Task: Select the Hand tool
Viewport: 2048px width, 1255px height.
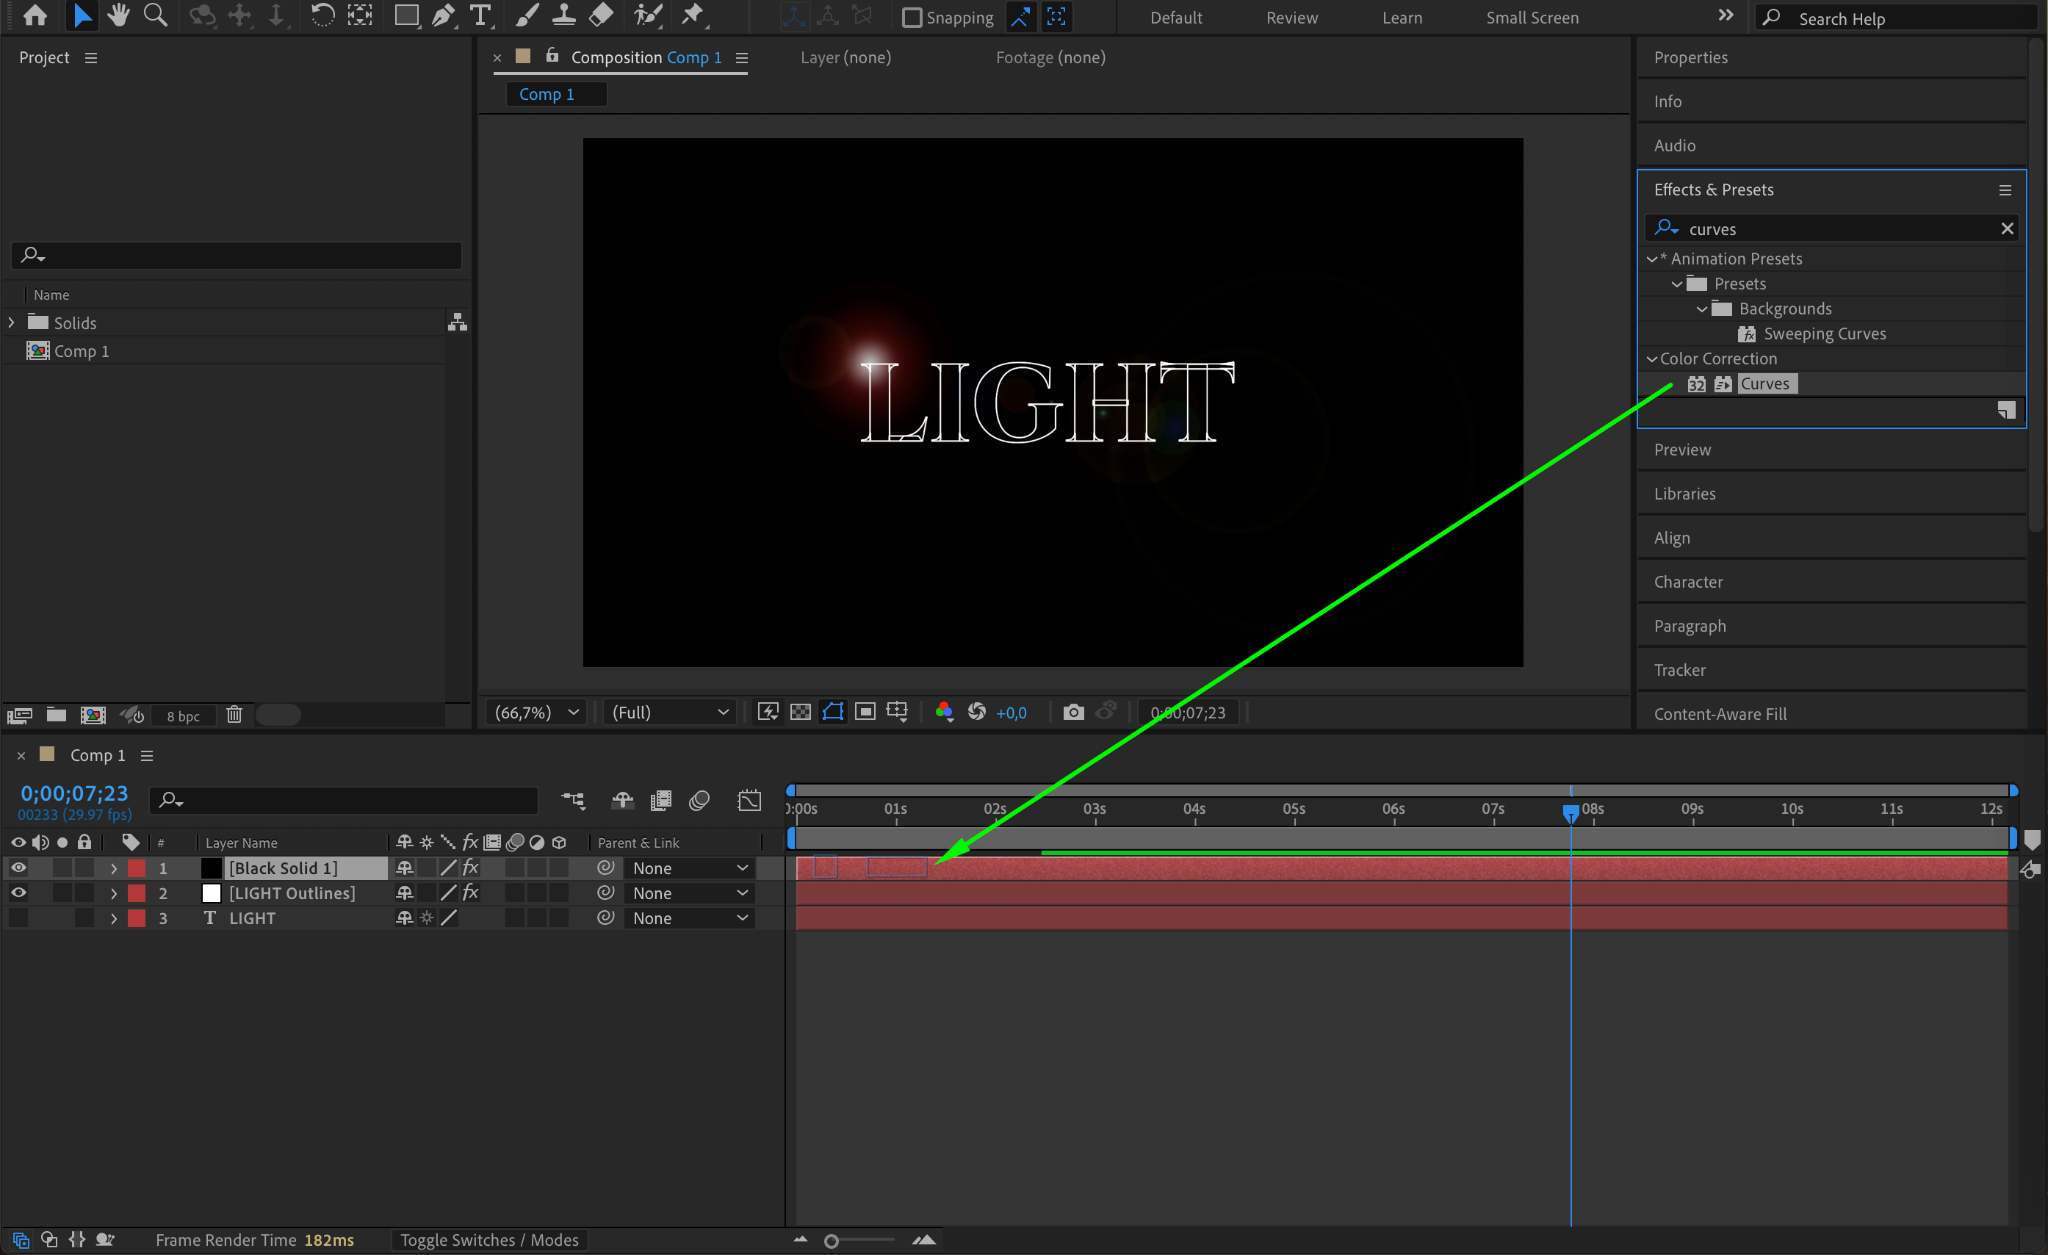Action: click(118, 15)
